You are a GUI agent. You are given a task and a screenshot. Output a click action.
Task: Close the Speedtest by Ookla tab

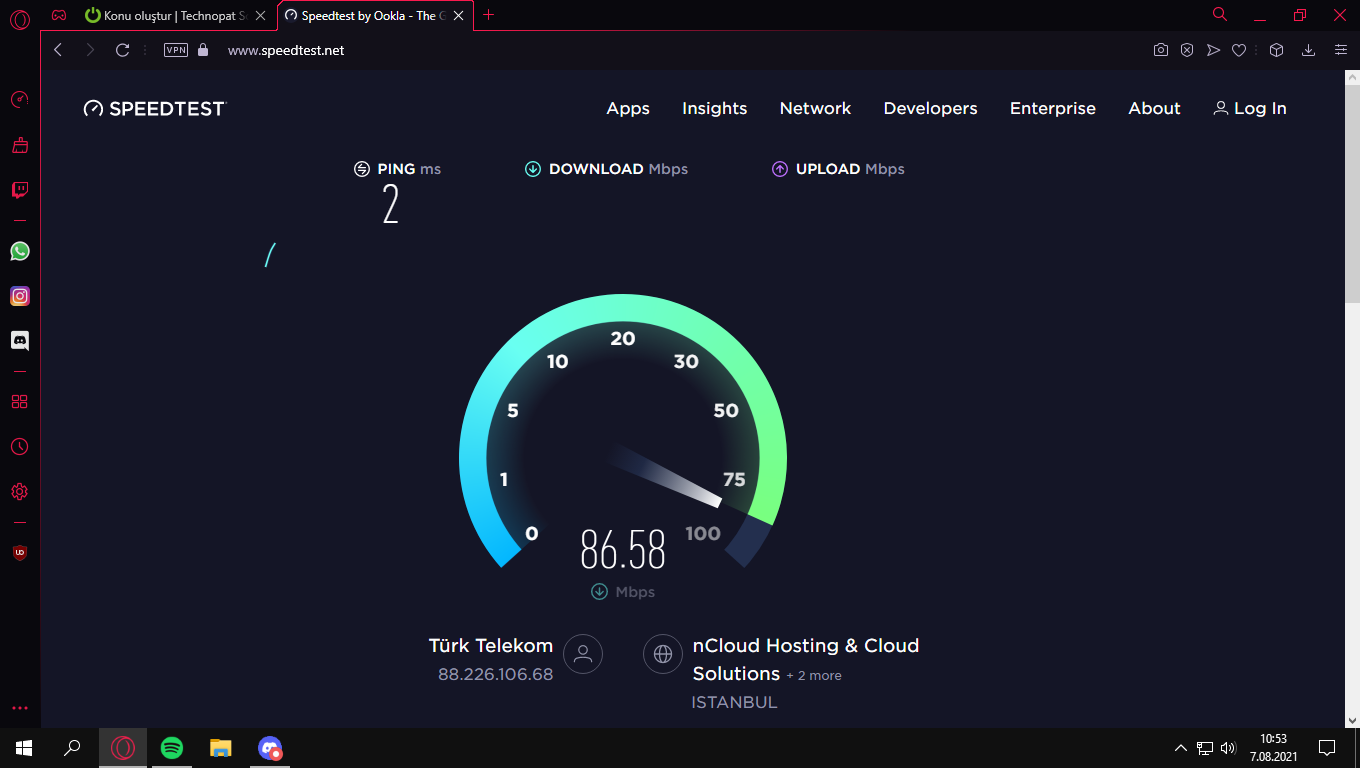[x=458, y=16]
